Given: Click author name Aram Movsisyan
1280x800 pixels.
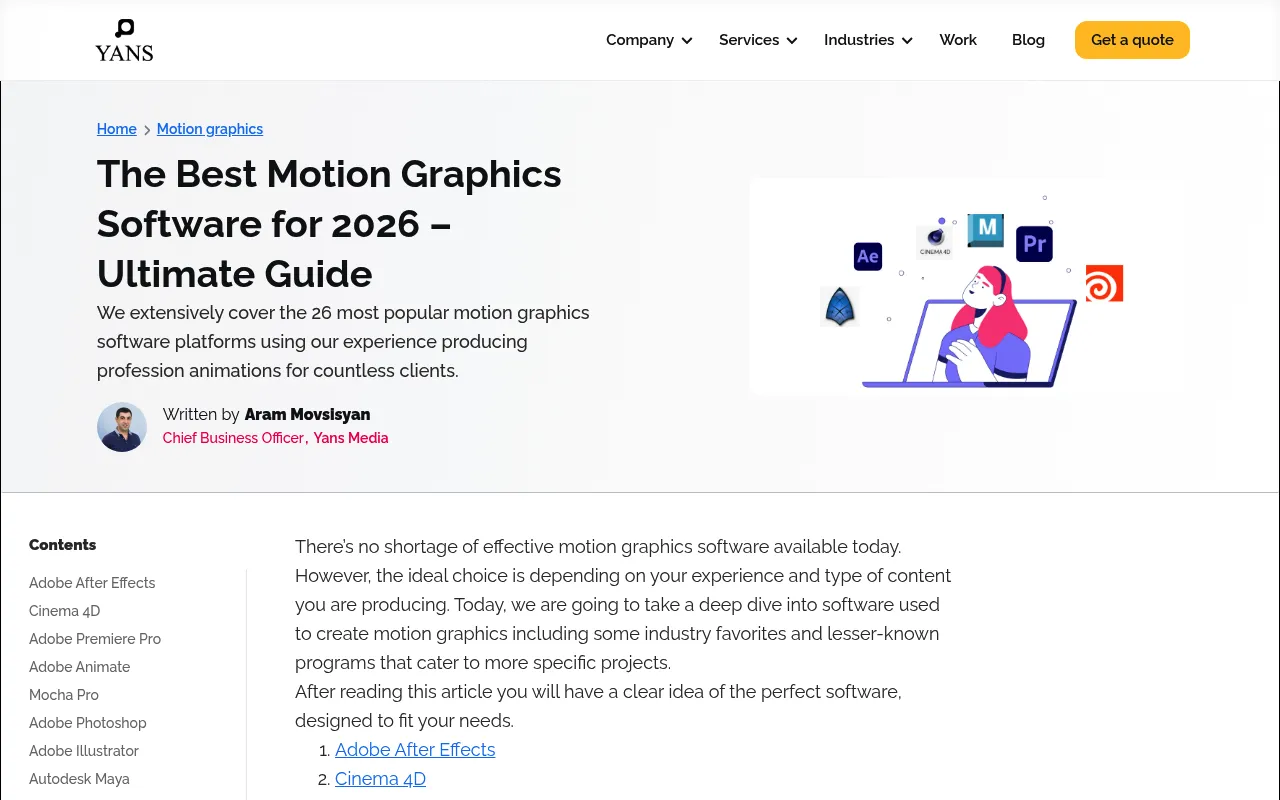Looking at the screenshot, I should pos(307,414).
